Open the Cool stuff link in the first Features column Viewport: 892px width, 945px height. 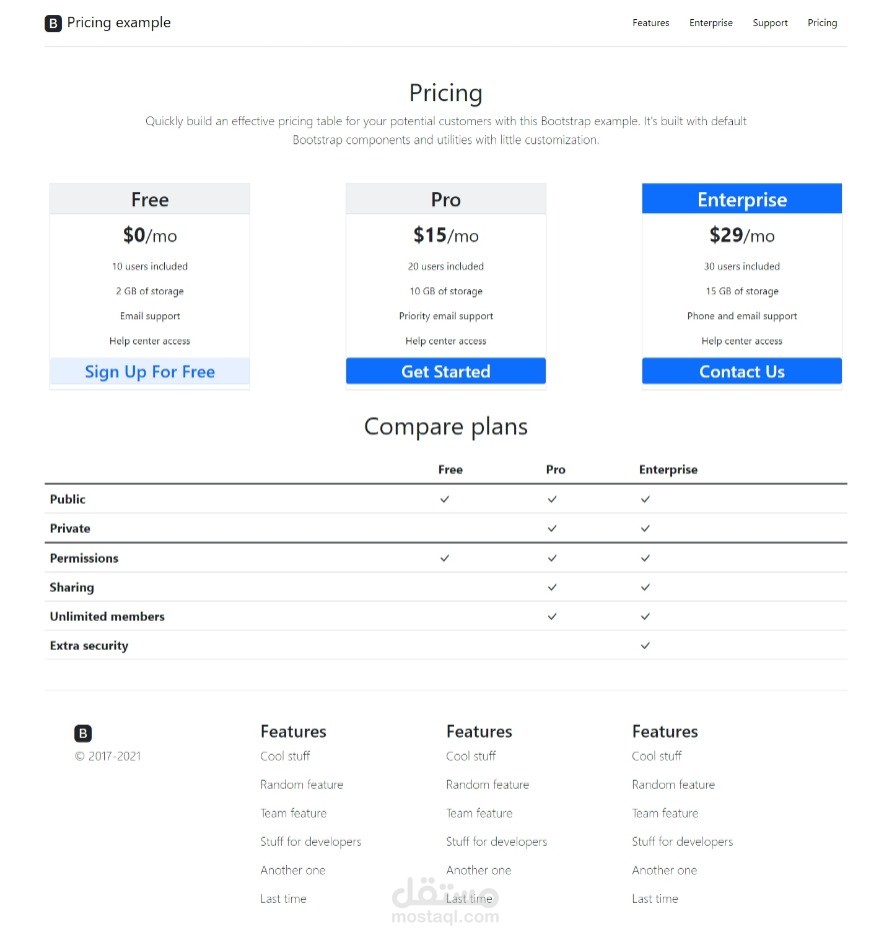coord(285,756)
